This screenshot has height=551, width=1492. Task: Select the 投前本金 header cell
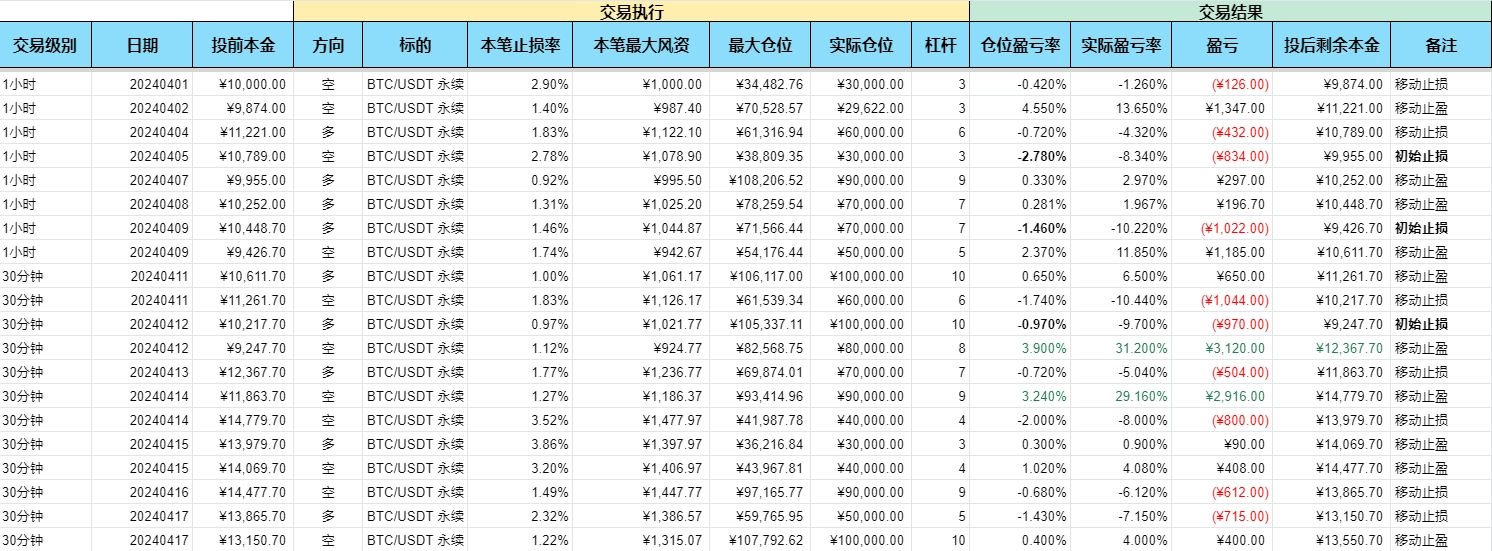point(243,46)
